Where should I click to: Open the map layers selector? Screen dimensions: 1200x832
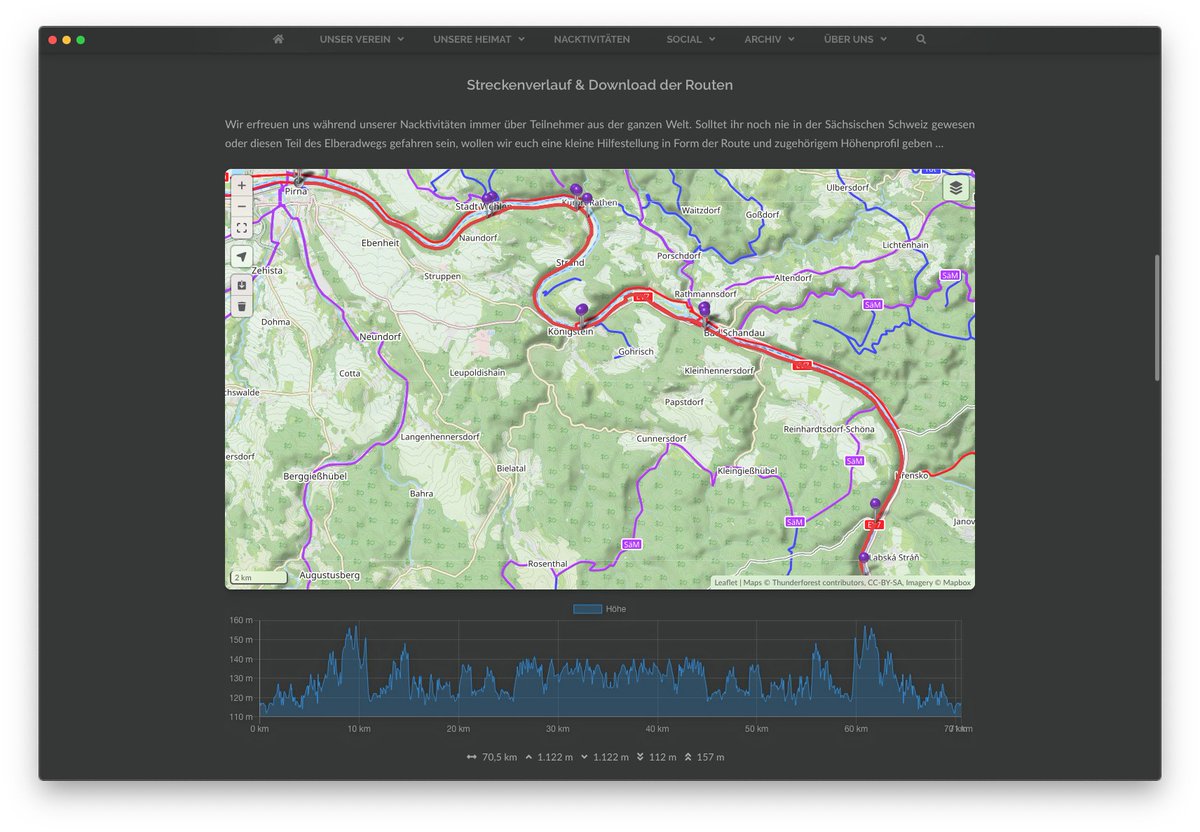[956, 188]
